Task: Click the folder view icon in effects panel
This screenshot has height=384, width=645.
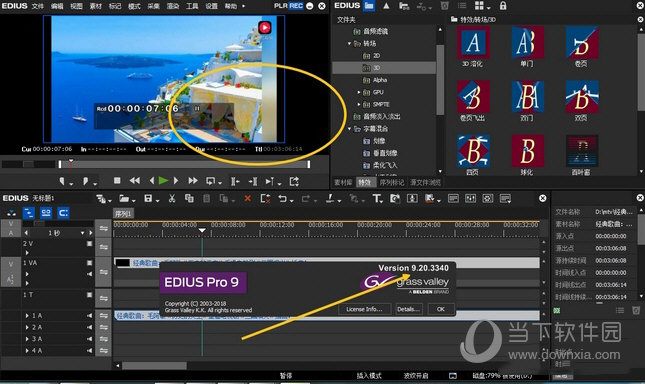Action: 369,6
